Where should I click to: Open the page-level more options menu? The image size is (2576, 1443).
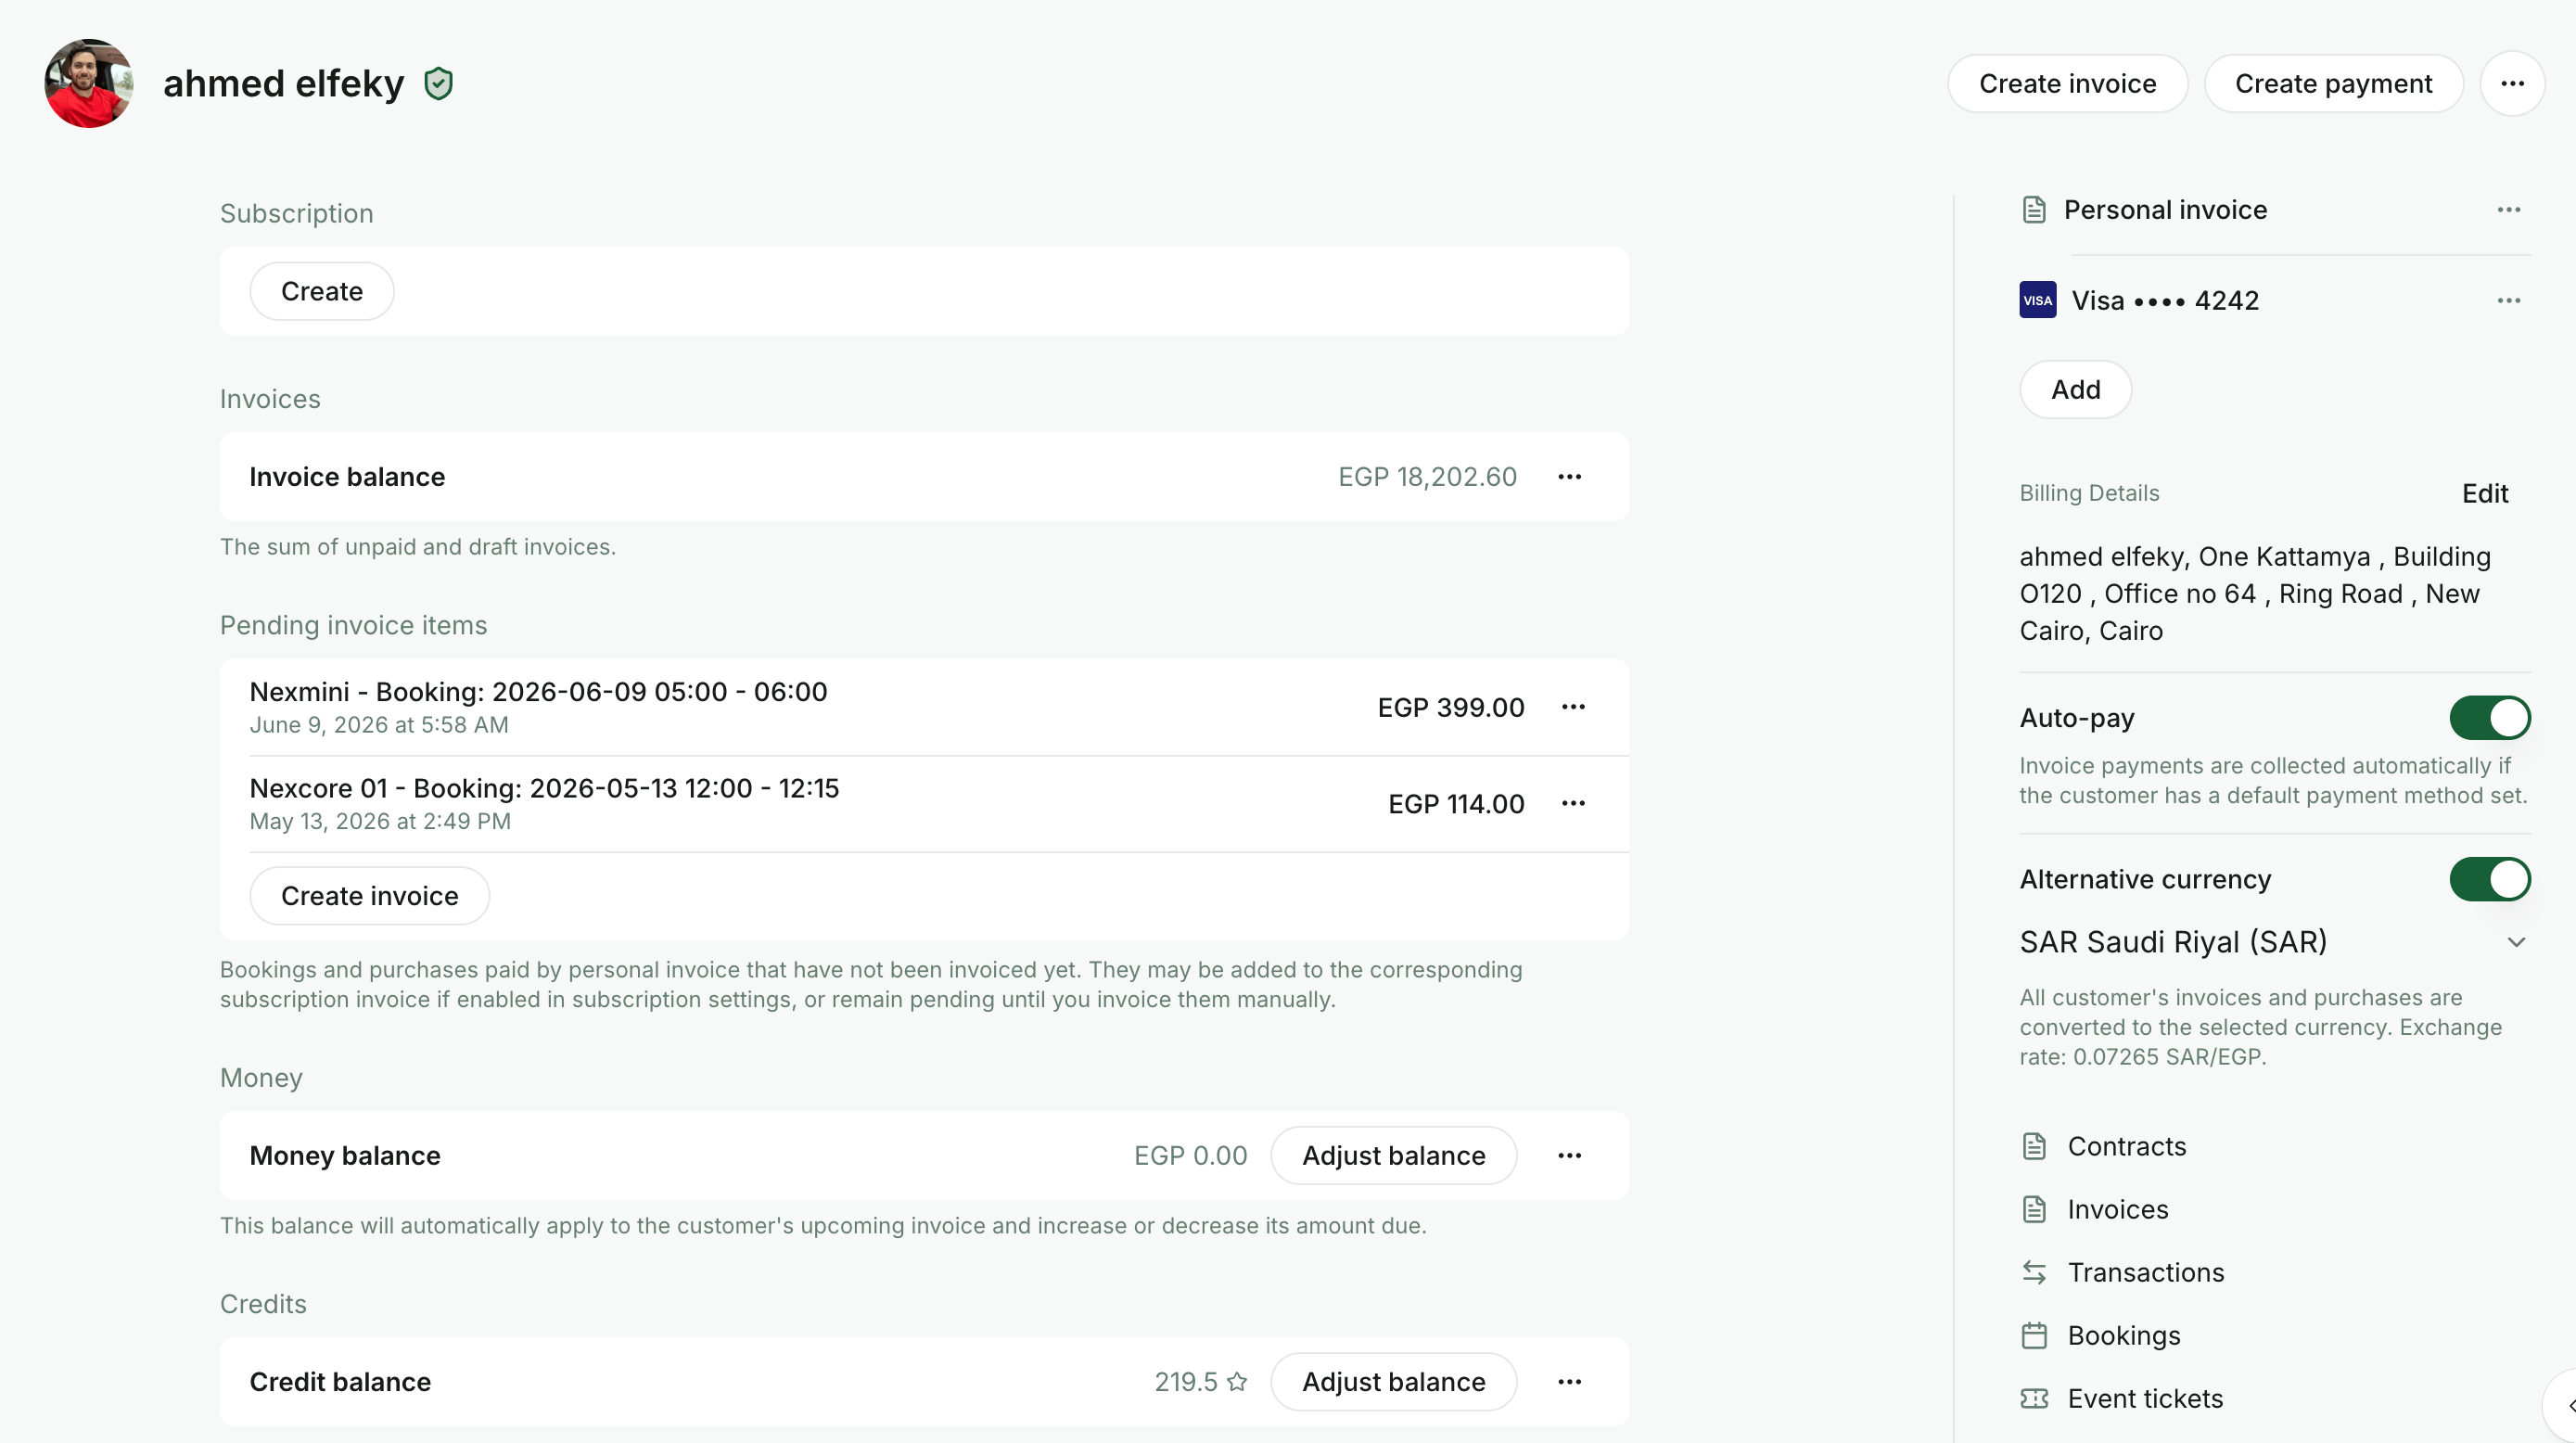tap(2512, 84)
